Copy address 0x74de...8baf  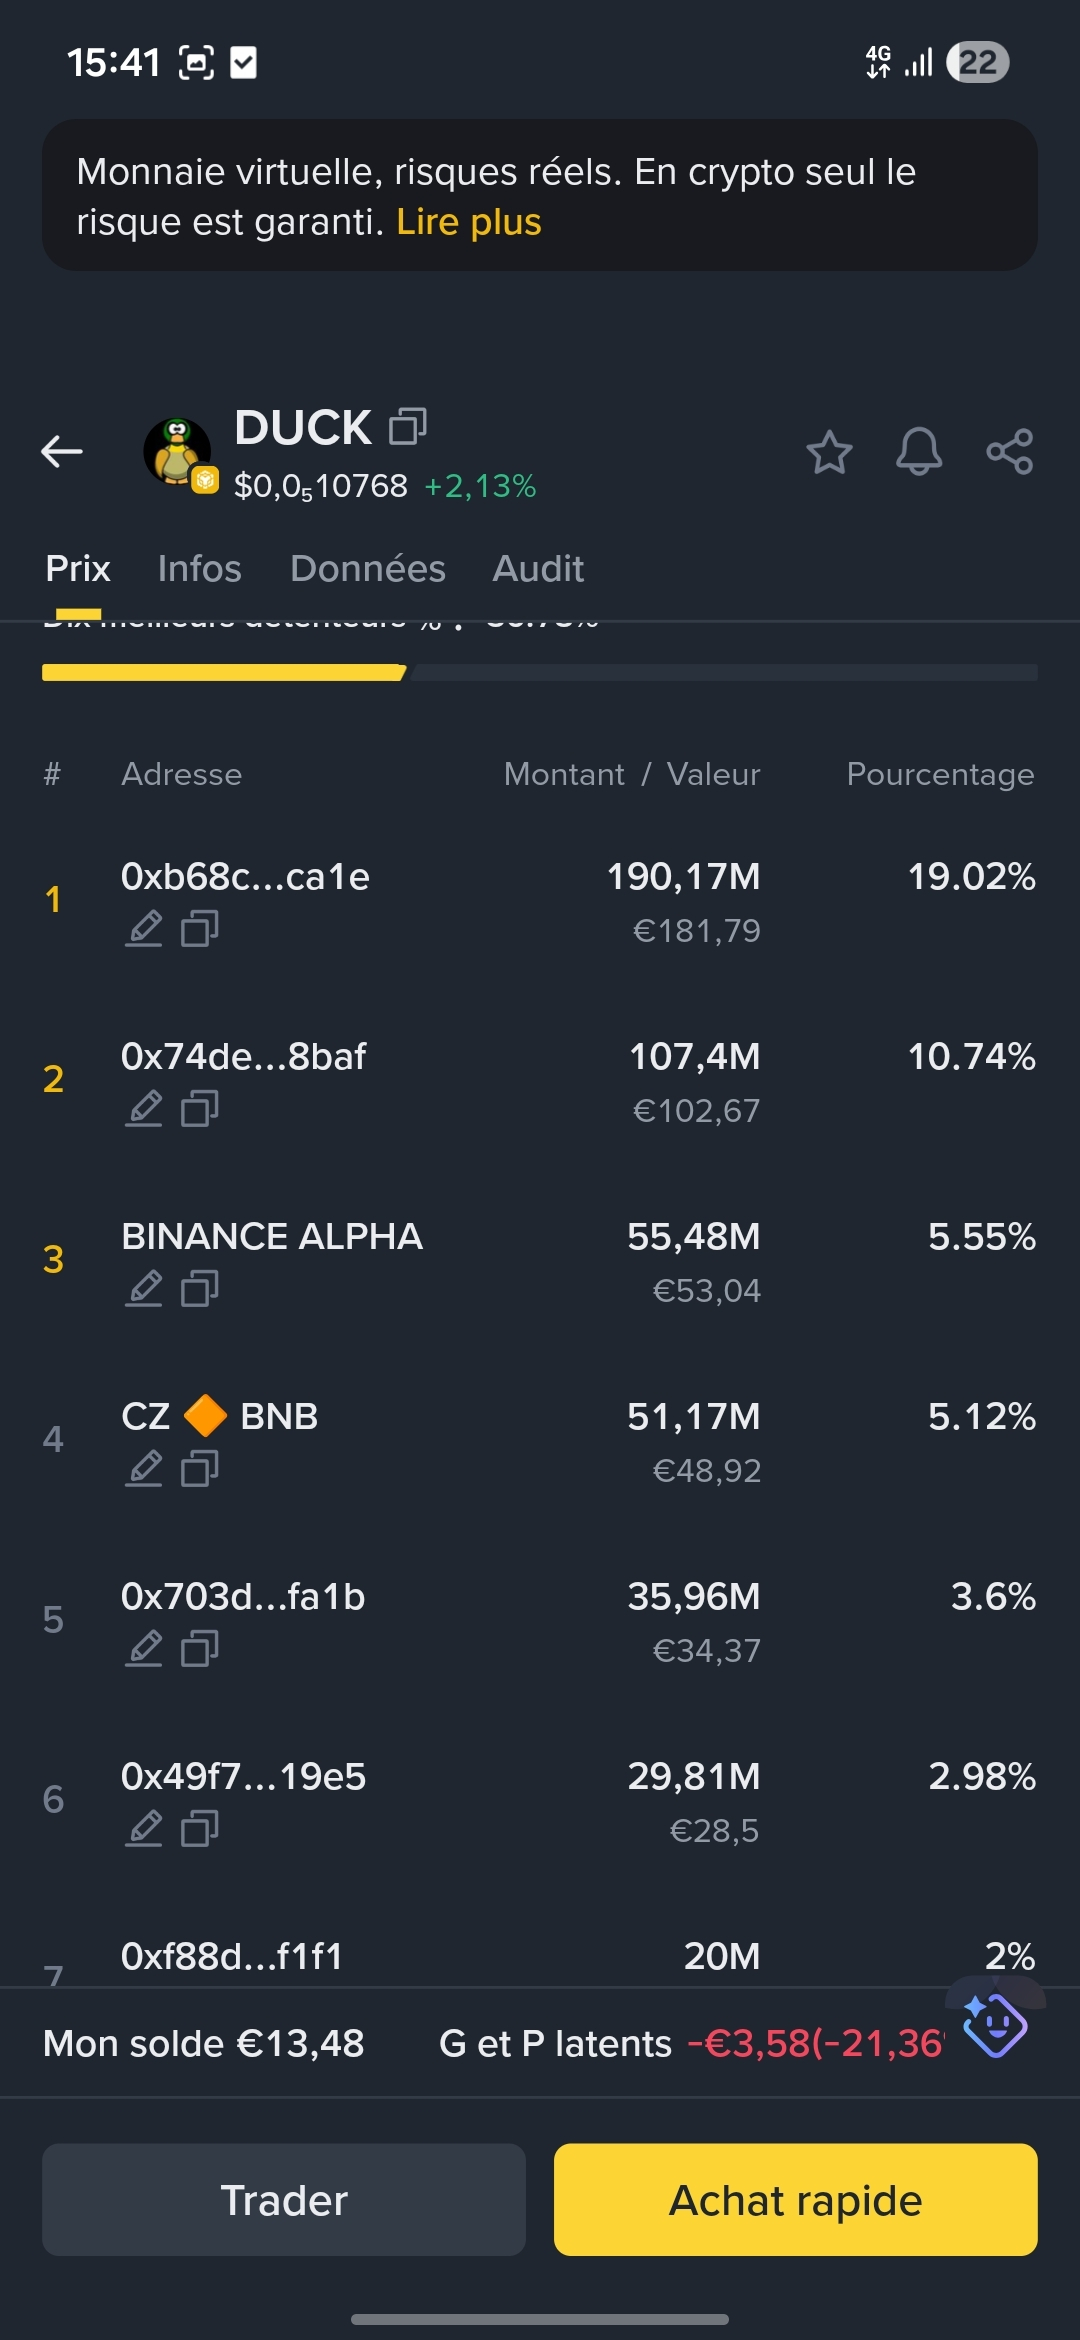(x=200, y=1109)
